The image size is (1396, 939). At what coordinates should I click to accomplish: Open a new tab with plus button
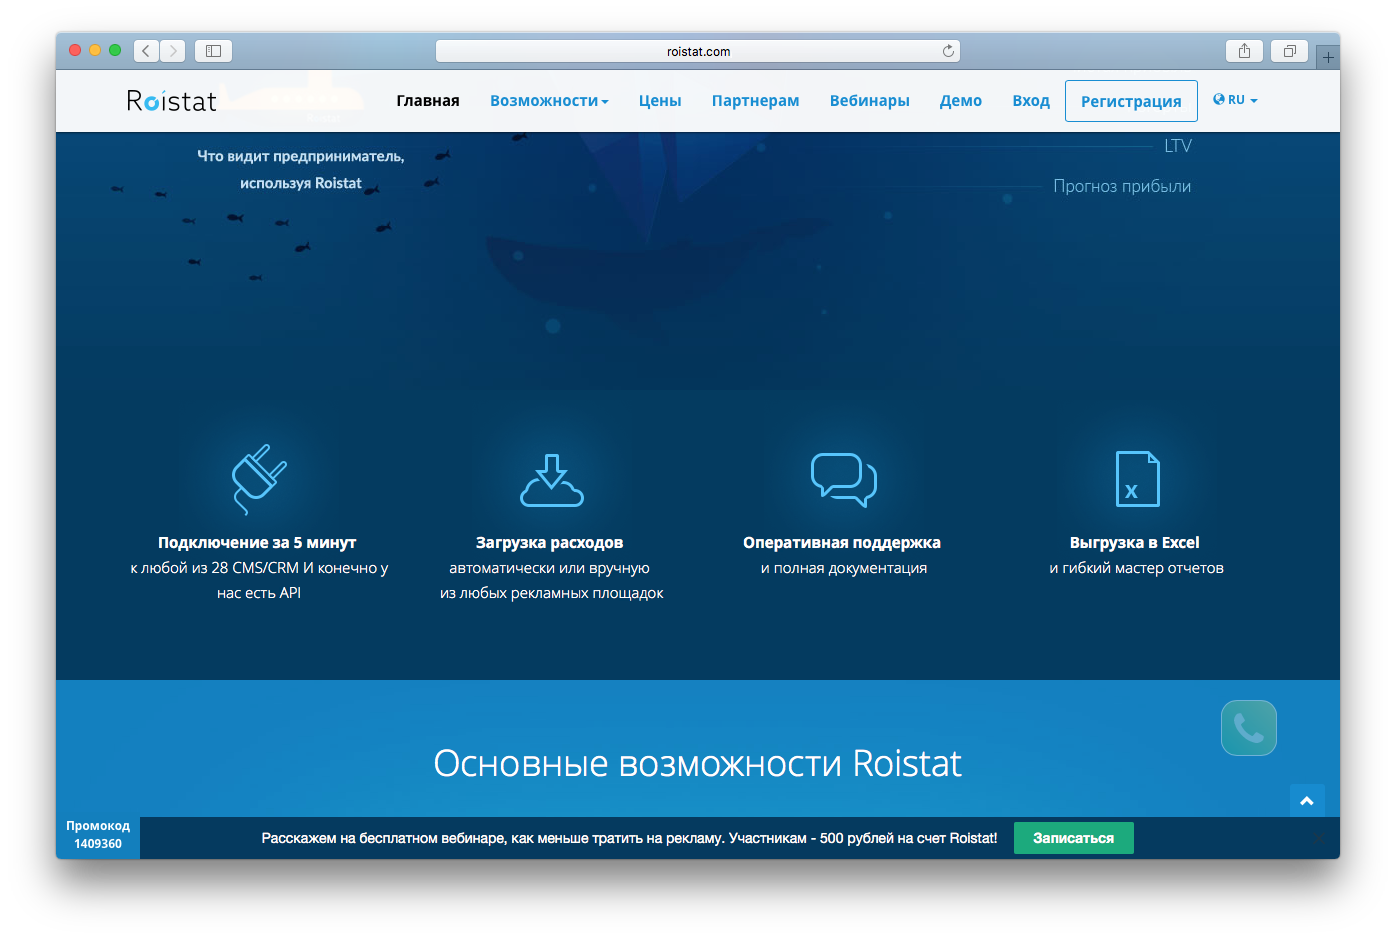(x=1328, y=57)
